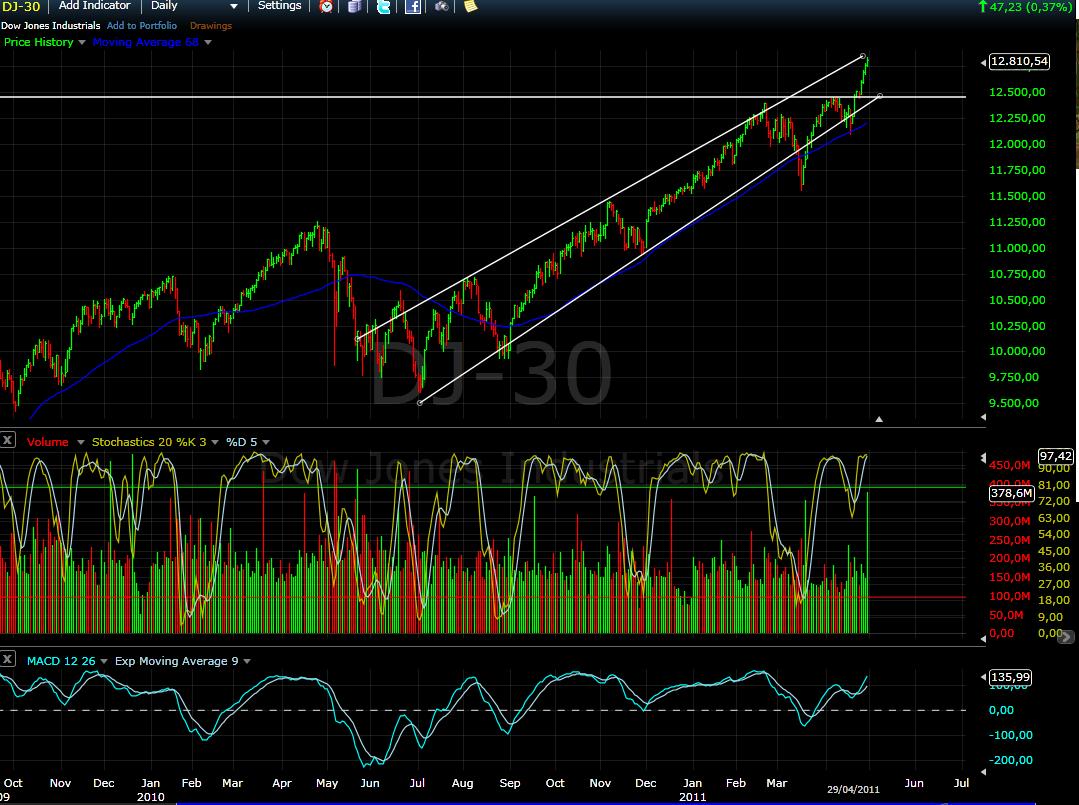This screenshot has width=1079, height=805.
Task: Expand the Volume indicator dropdown arrow
Action: (81, 442)
